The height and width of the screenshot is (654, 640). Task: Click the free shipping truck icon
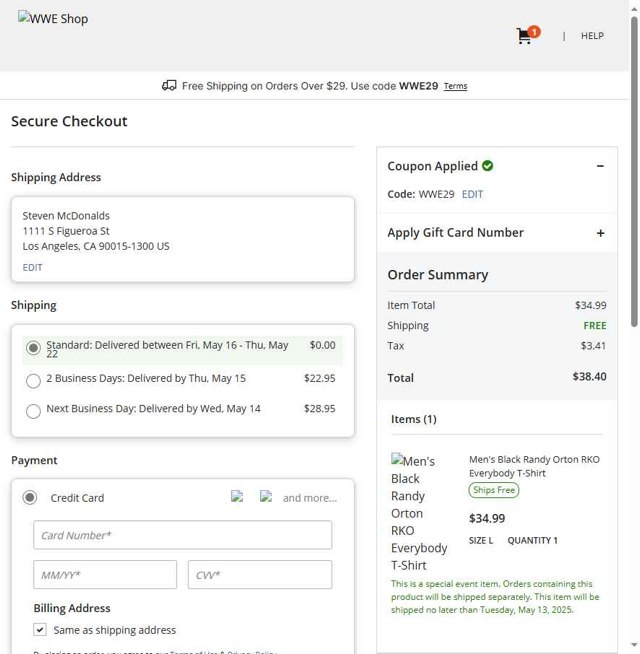coord(169,86)
